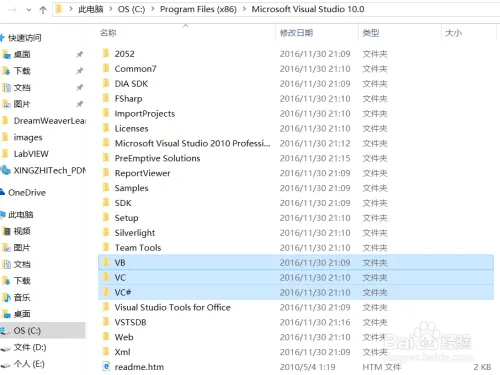Click the ReportViewer folder icon
Image resolution: width=500 pixels, height=375 pixels.
(x=106, y=173)
